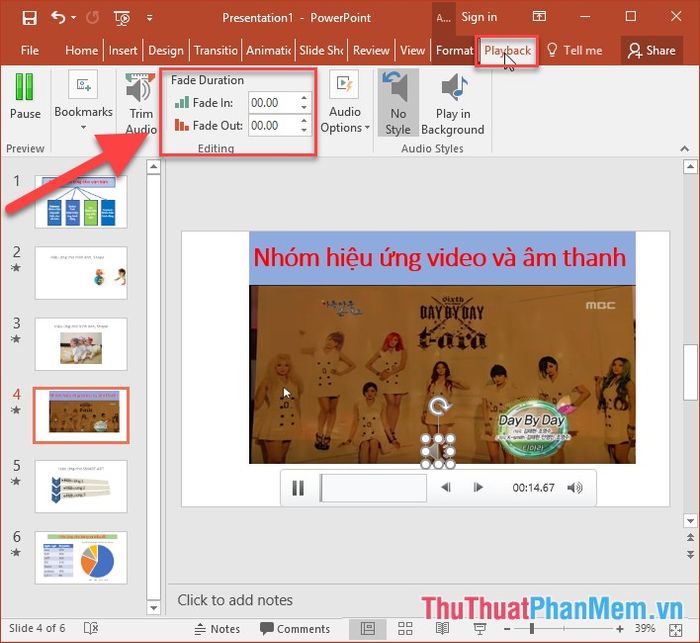This screenshot has width=700, height=643.
Task: Select slide 4 thumbnail
Action: coord(81,415)
